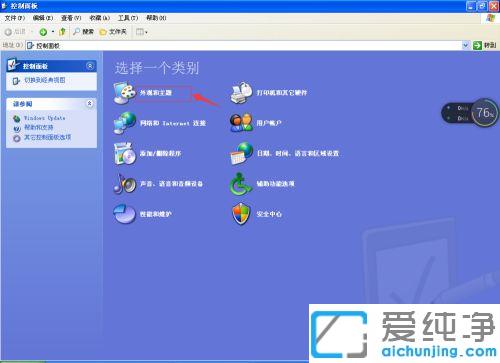This screenshot has height=363, width=500.
Task: Click the Up folder toolbar icon
Action: point(62,32)
